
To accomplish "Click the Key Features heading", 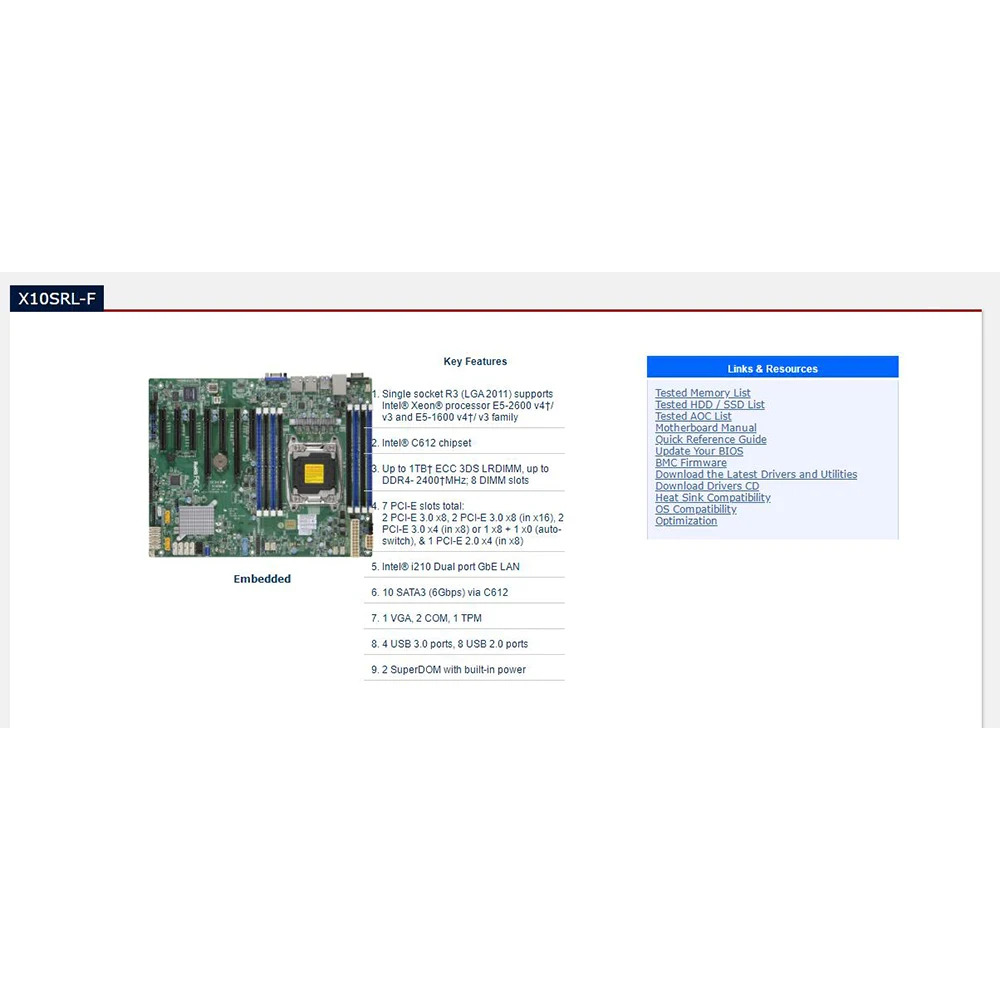I will (475, 361).
